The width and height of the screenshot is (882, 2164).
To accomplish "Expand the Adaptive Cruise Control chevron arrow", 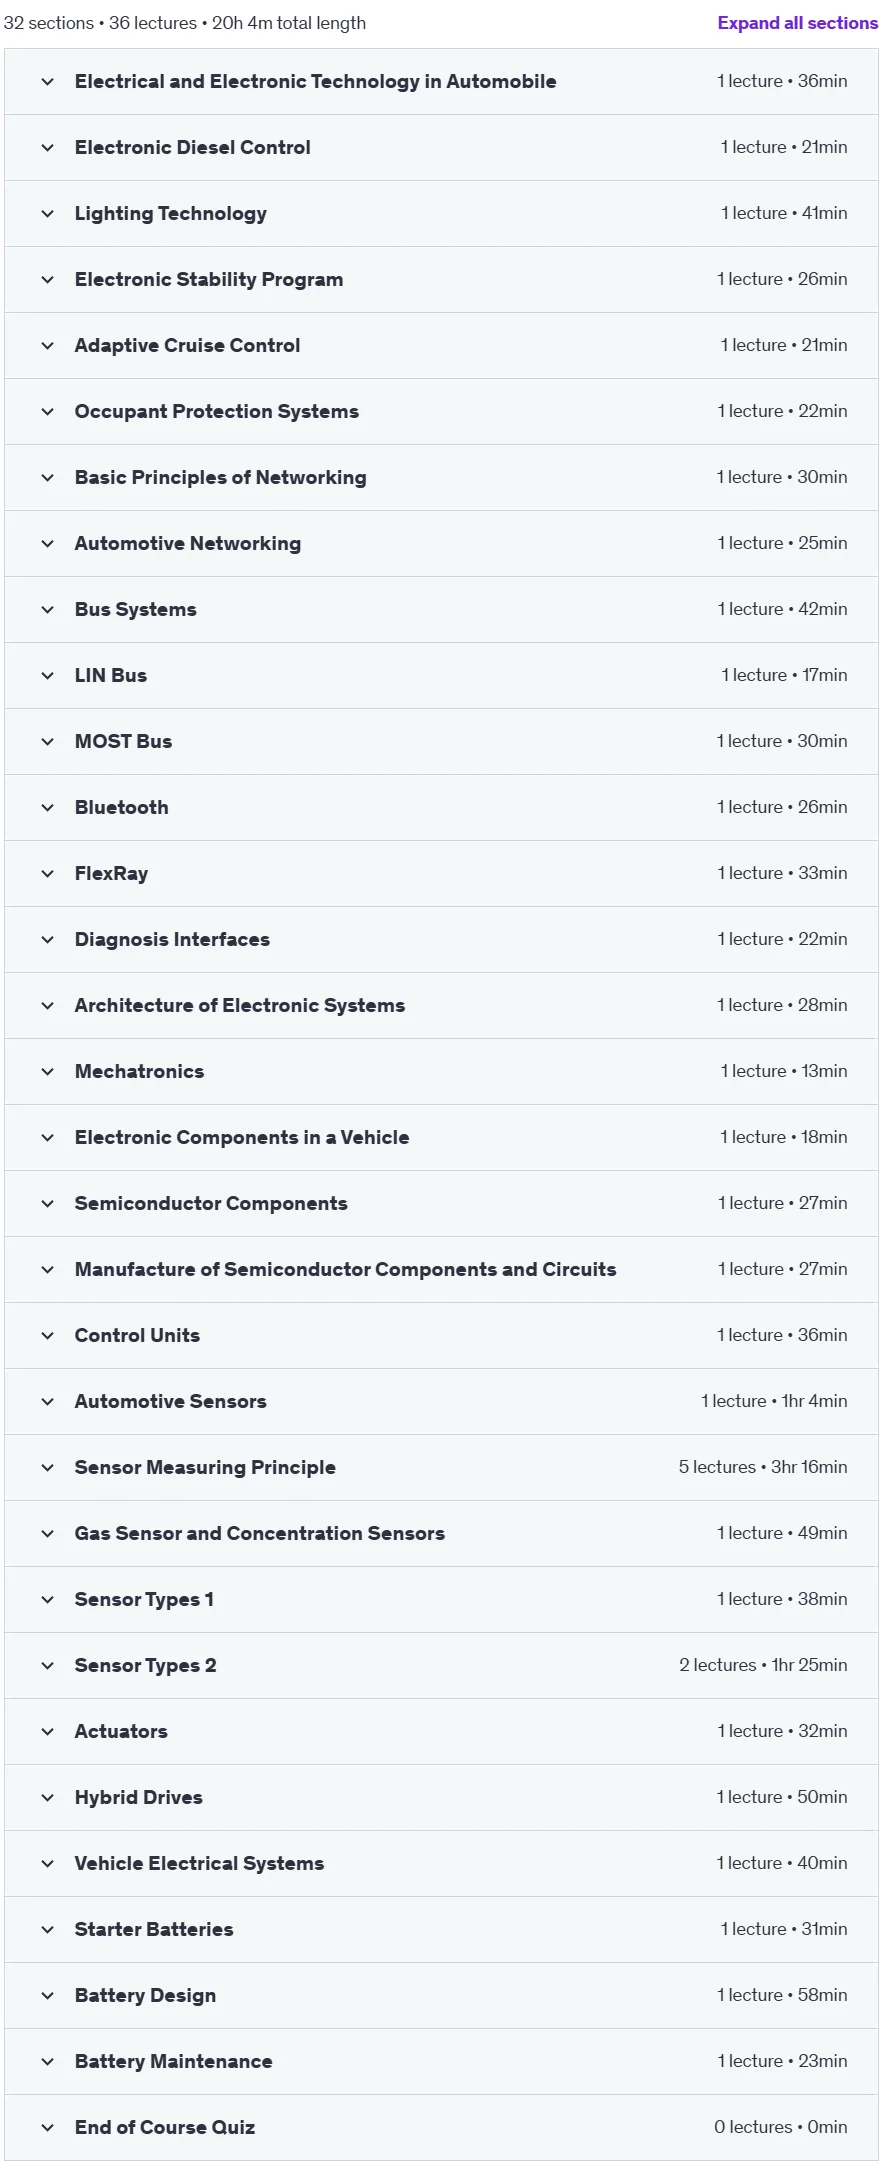I will pos(47,346).
